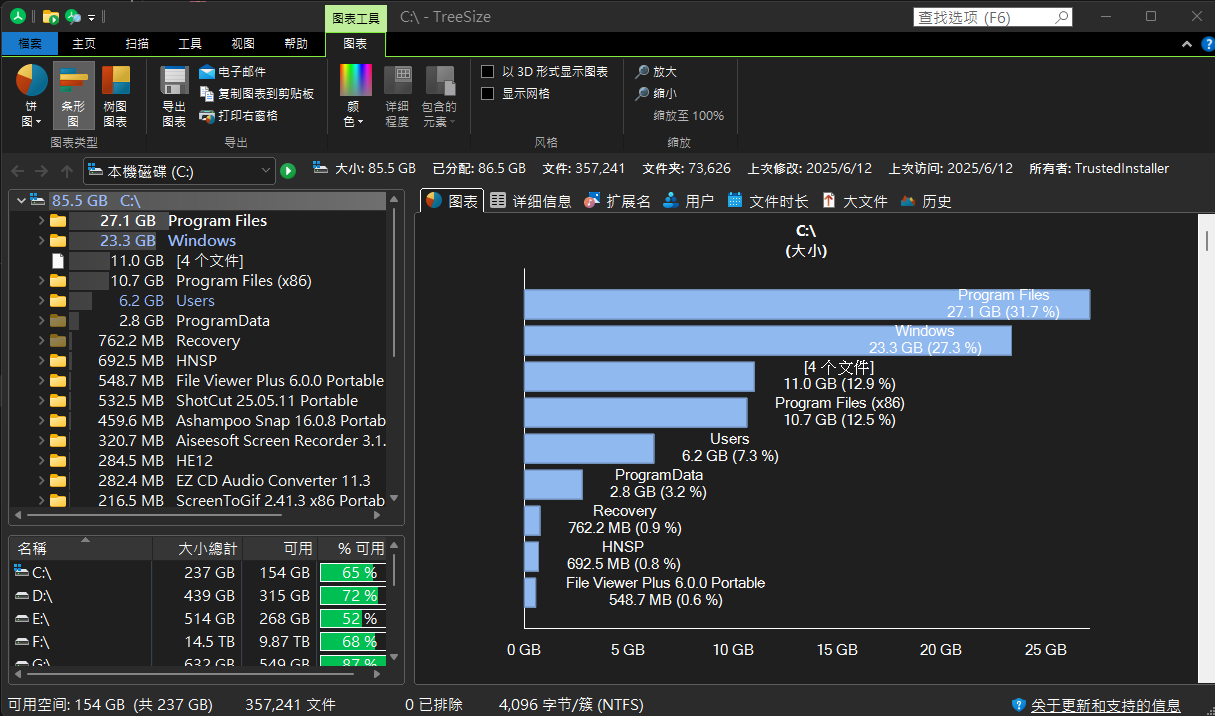Viewport: 1215px width, 716px height.
Task: Navigate forward with right arrow
Action: click(42, 171)
